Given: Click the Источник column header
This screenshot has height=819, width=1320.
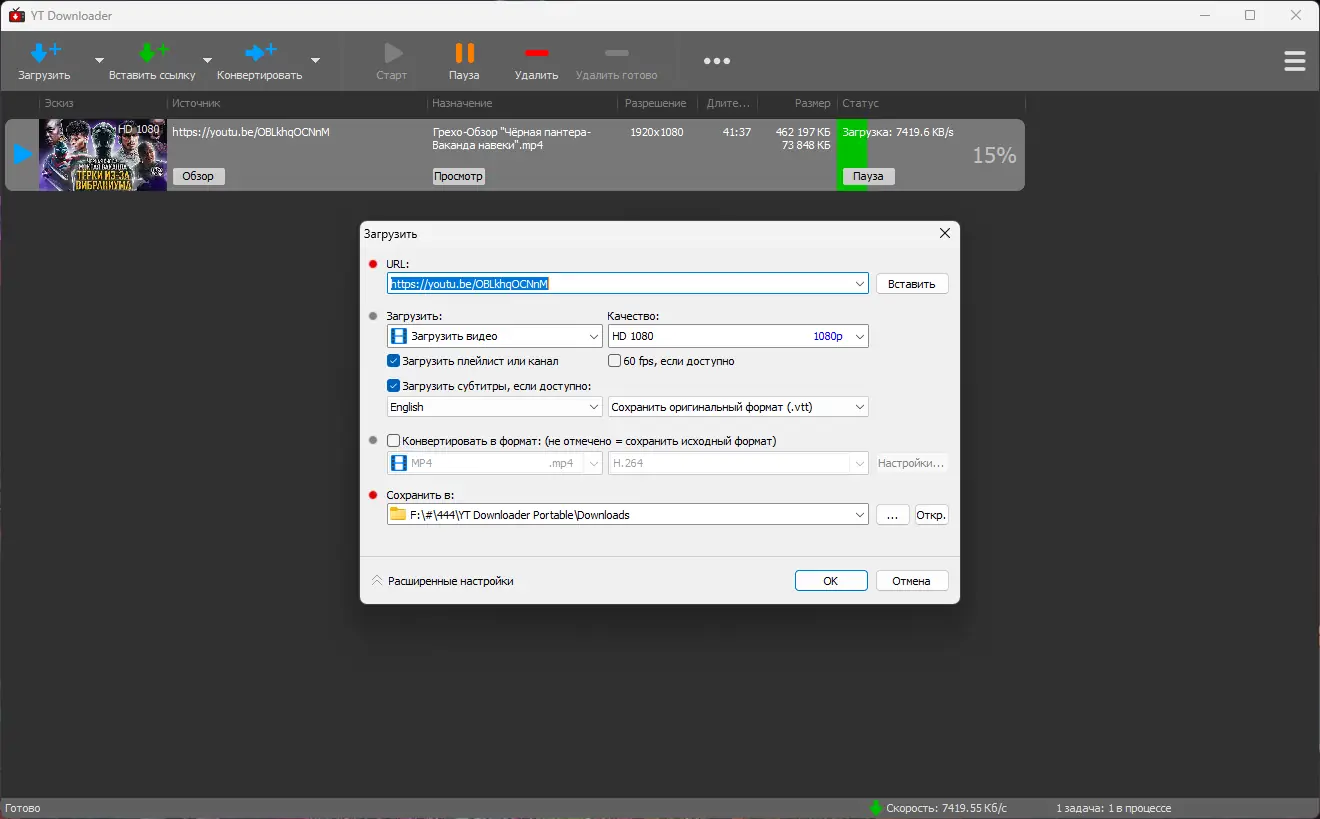Looking at the screenshot, I should coord(196,103).
